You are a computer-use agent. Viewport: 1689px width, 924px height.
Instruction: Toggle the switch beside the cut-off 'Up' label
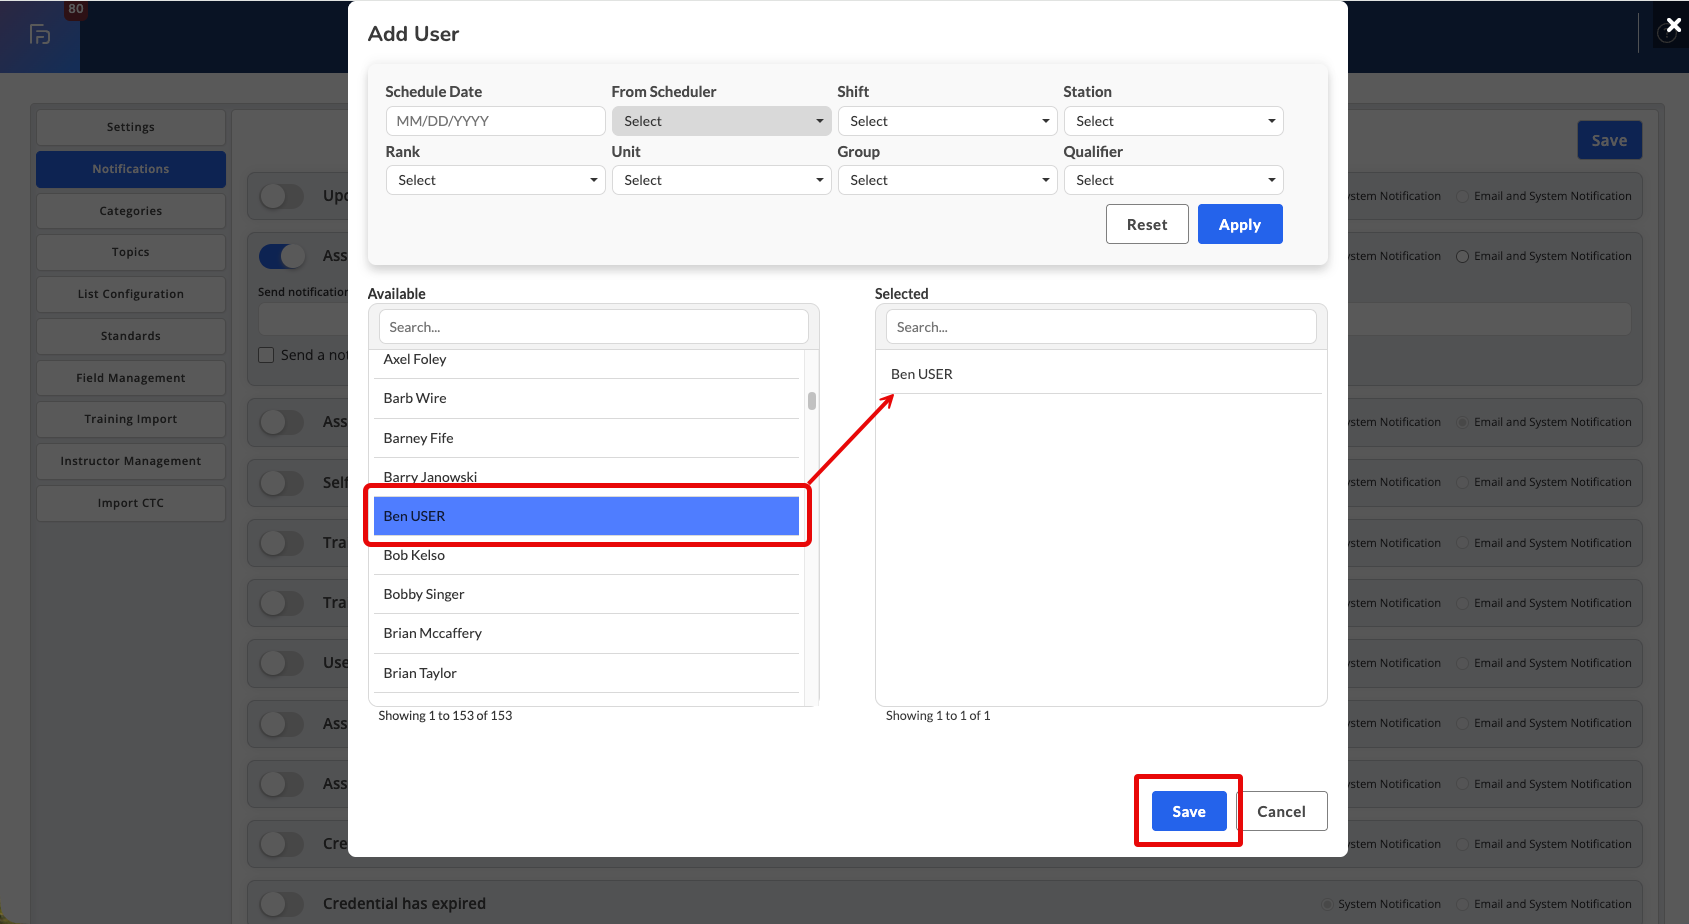[282, 196]
